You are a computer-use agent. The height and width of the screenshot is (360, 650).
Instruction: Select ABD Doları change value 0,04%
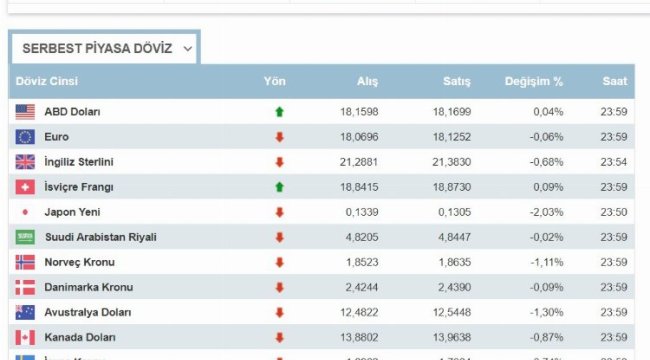point(548,112)
